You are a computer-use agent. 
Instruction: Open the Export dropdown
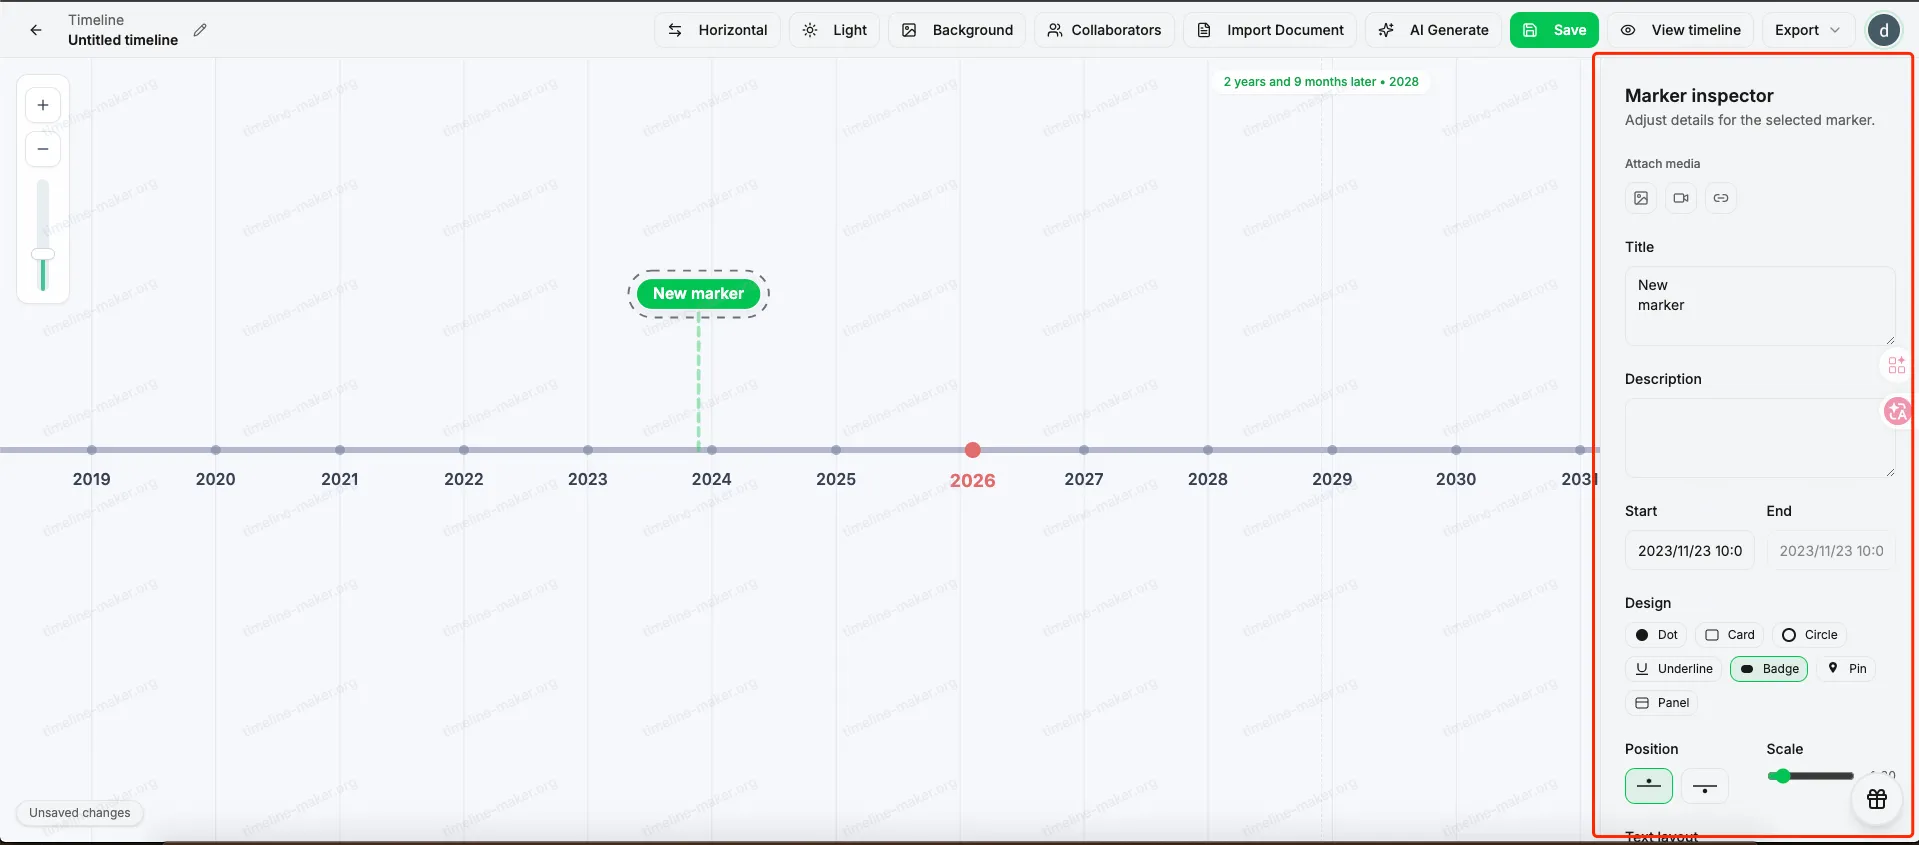point(1808,30)
